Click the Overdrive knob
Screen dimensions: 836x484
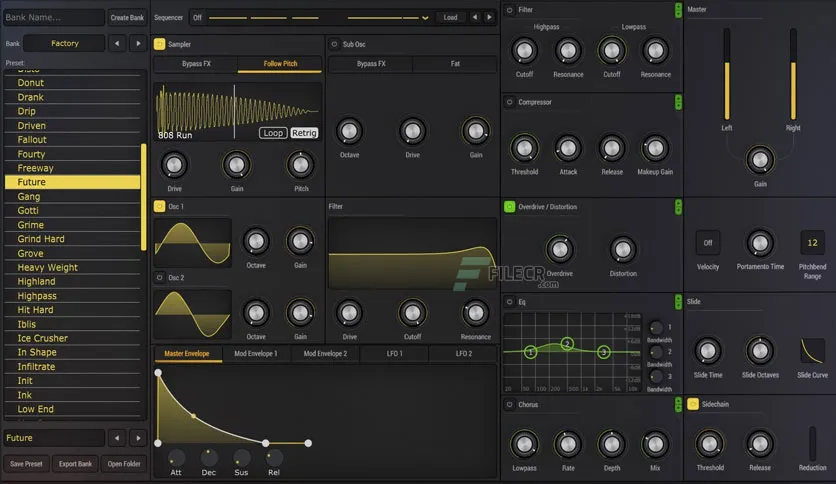(559, 249)
